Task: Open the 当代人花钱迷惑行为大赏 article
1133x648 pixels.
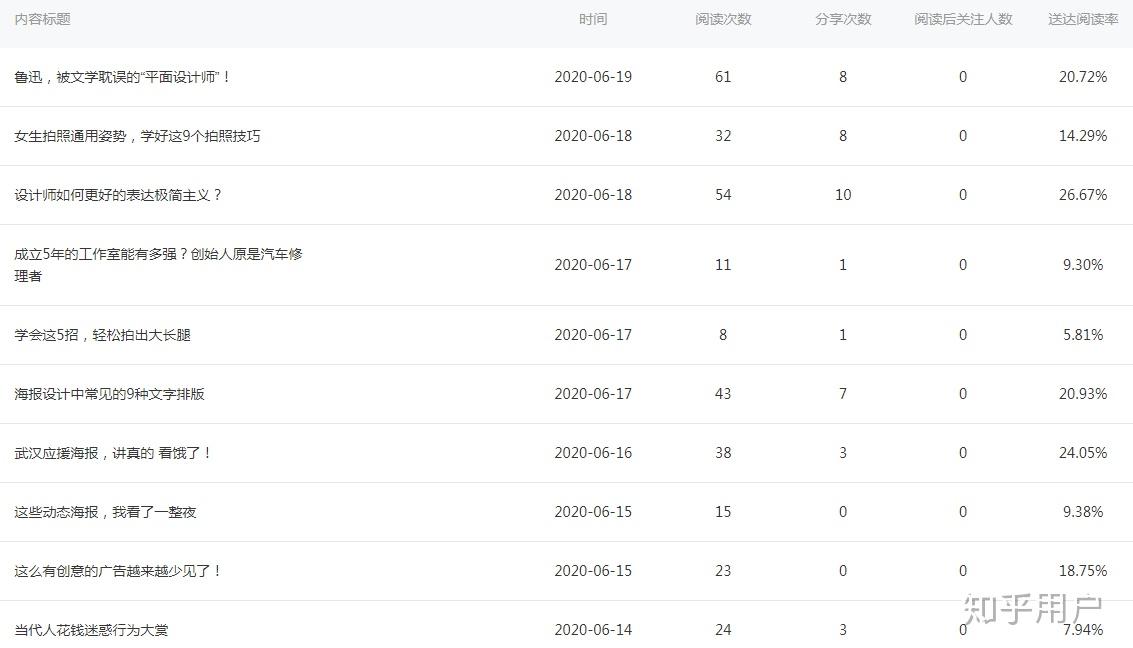Action: pyautogui.click(x=98, y=630)
